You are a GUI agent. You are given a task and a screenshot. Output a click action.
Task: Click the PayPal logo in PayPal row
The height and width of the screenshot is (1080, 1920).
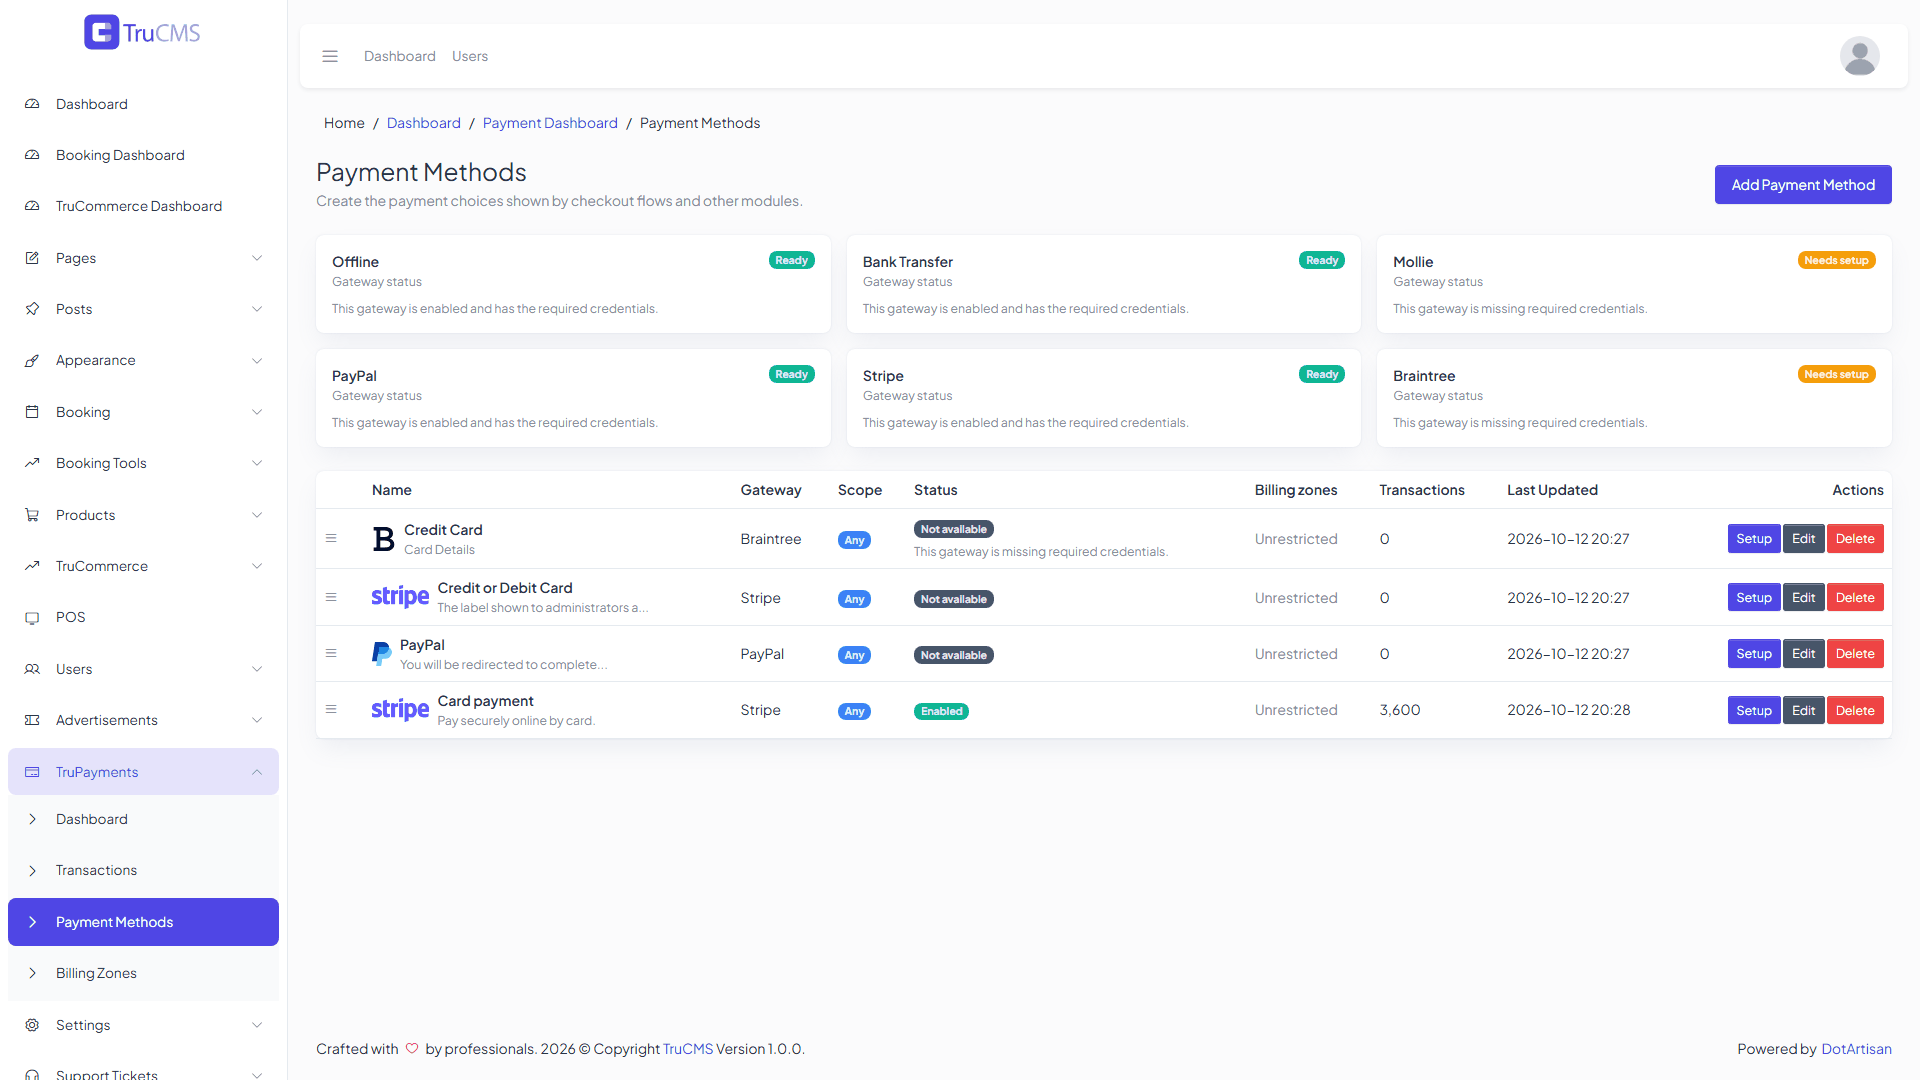(x=381, y=654)
